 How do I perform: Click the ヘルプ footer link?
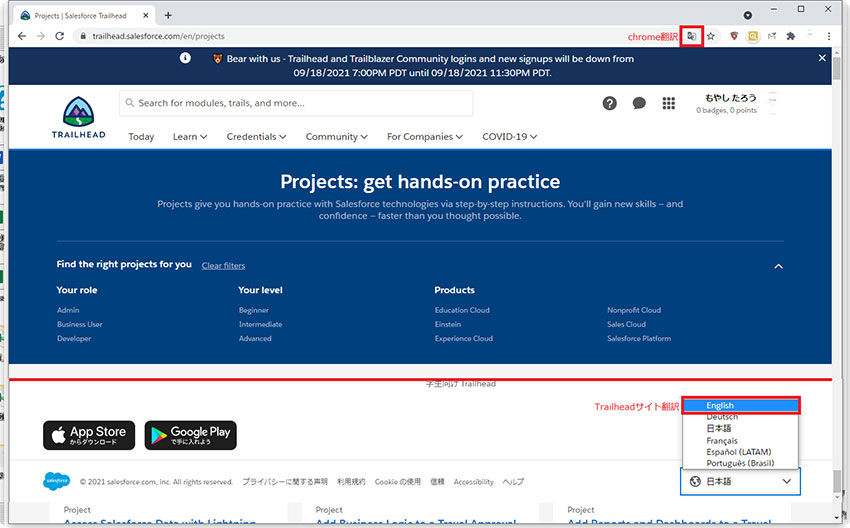tap(513, 481)
